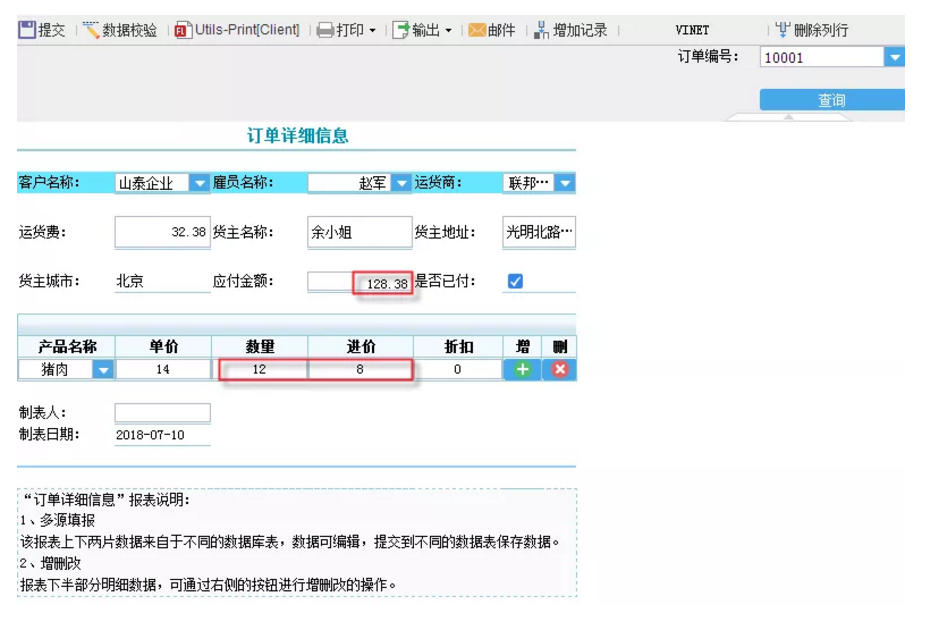This screenshot has height=638, width=947.
Task: Click the 制表日期 value 2018-07-10
Action: (x=150, y=434)
